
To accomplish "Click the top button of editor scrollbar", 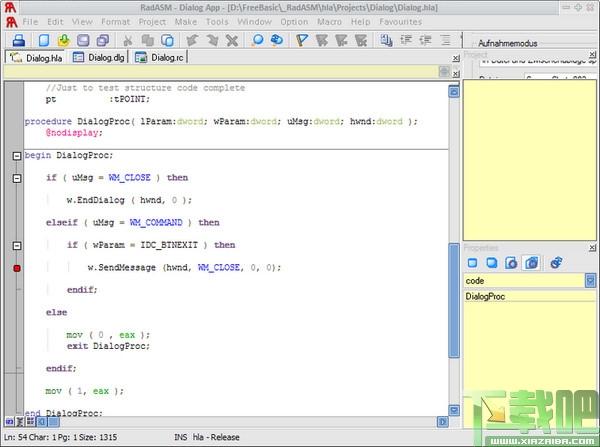I will 454,91.
